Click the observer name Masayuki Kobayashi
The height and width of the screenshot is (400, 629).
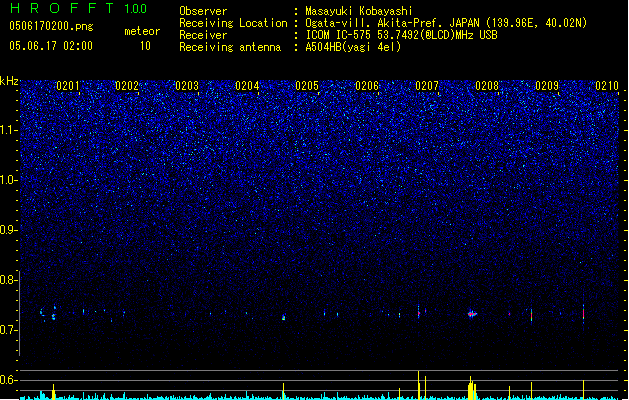point(359,11)
